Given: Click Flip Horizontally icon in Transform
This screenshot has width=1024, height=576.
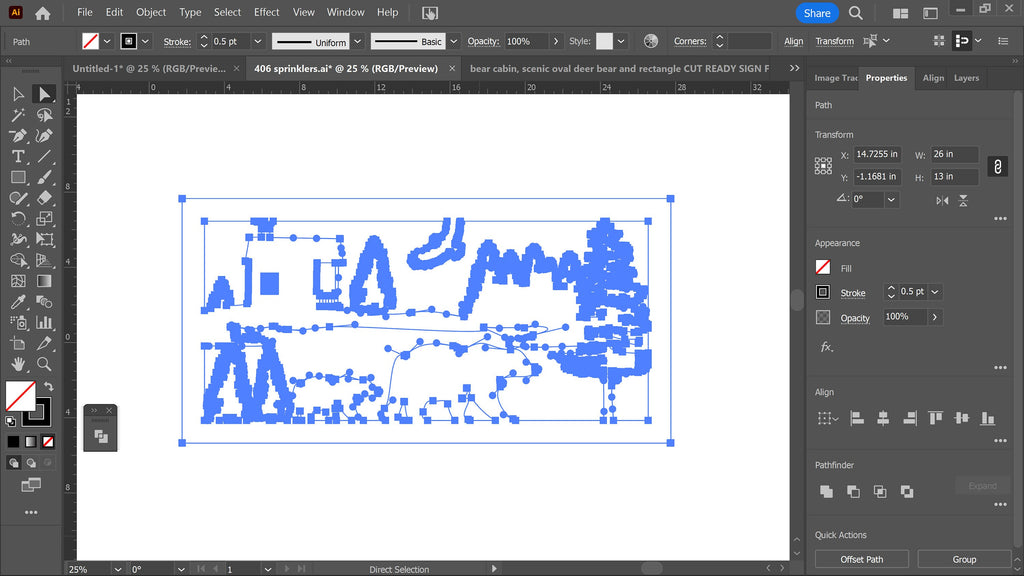Looking at the screenshot, I should pos(942,200).
